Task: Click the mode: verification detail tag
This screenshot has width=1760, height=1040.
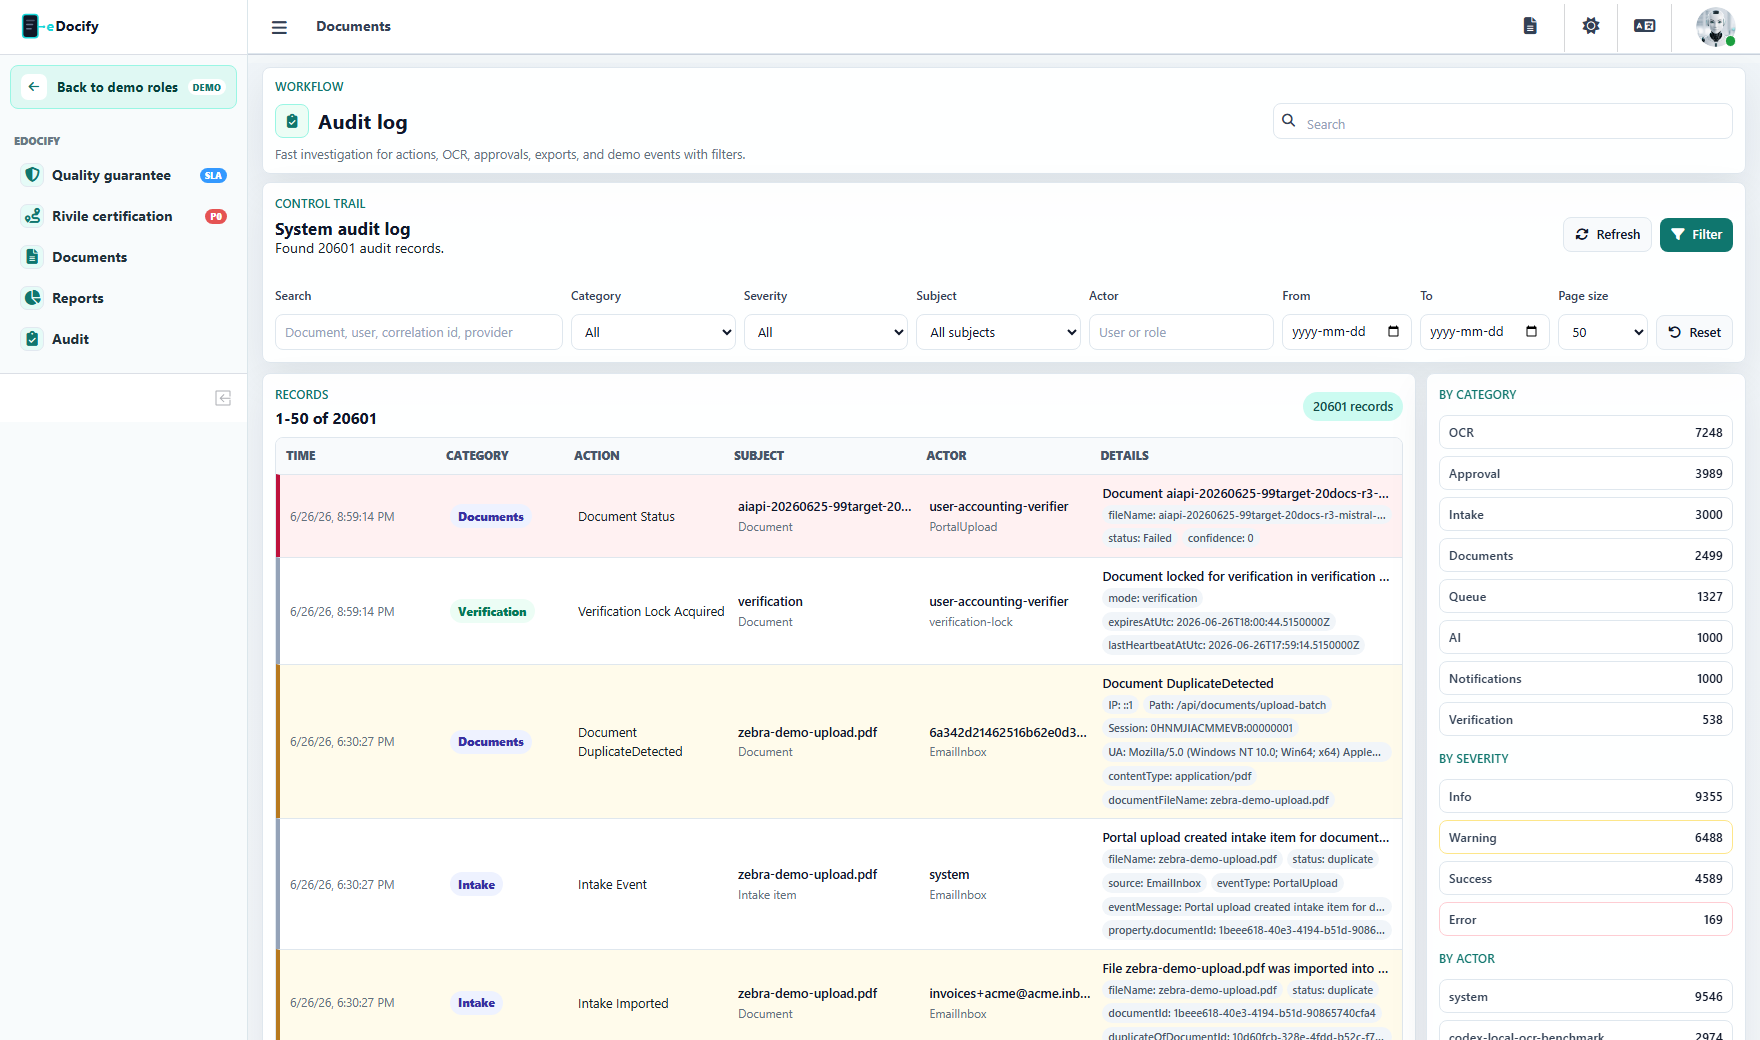Action: [1152, 599]
